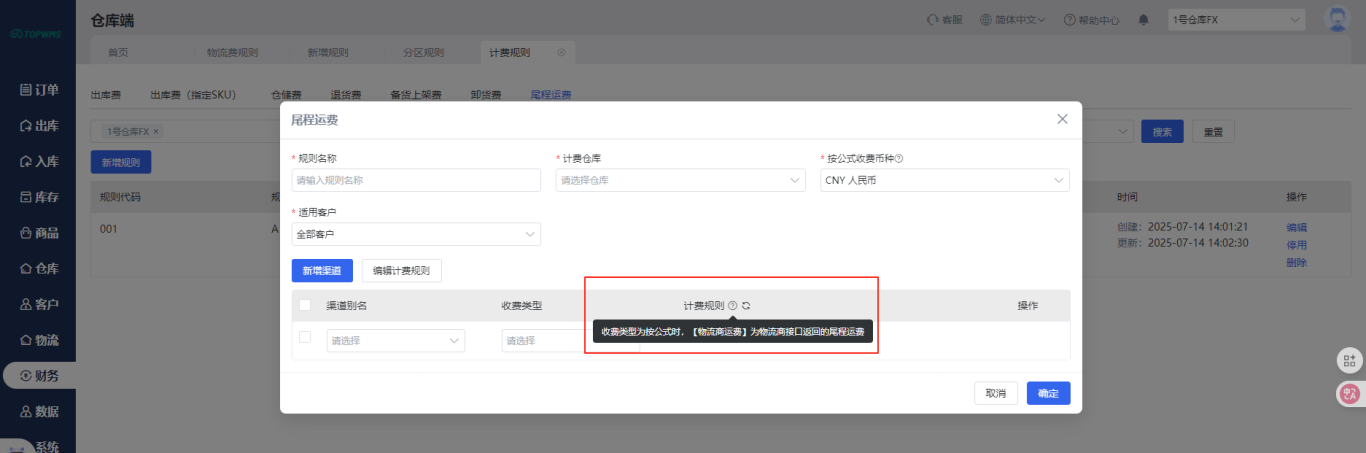The height and width of the screenshot is (453, 1366).
Task: Select the 仓储费 fee tab
Action: [x=287, y=95]
